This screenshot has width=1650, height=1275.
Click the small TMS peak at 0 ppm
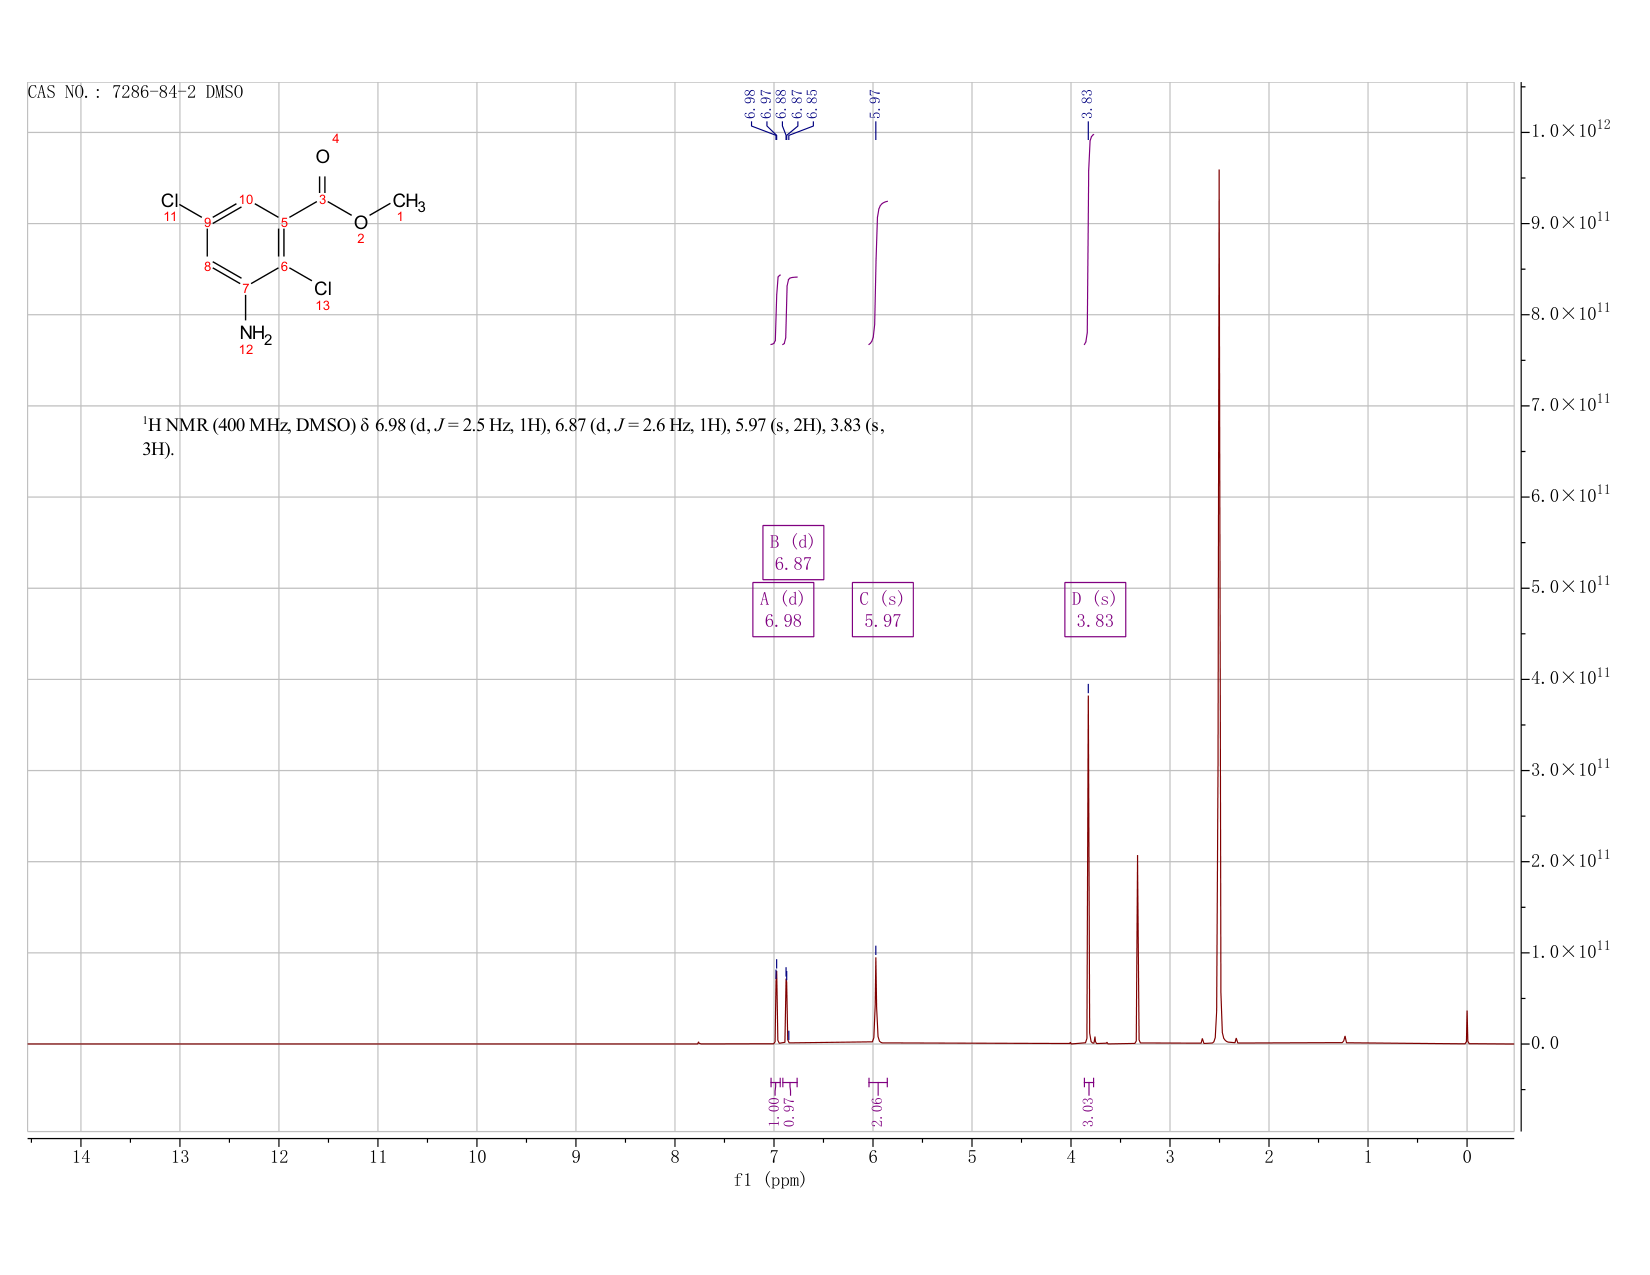1467,1027
